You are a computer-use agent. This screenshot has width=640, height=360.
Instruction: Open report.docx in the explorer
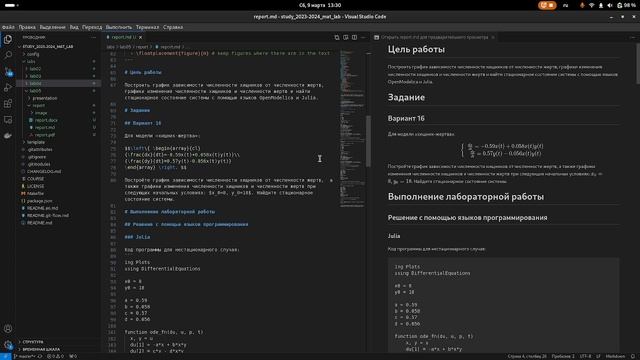(46, 120)
